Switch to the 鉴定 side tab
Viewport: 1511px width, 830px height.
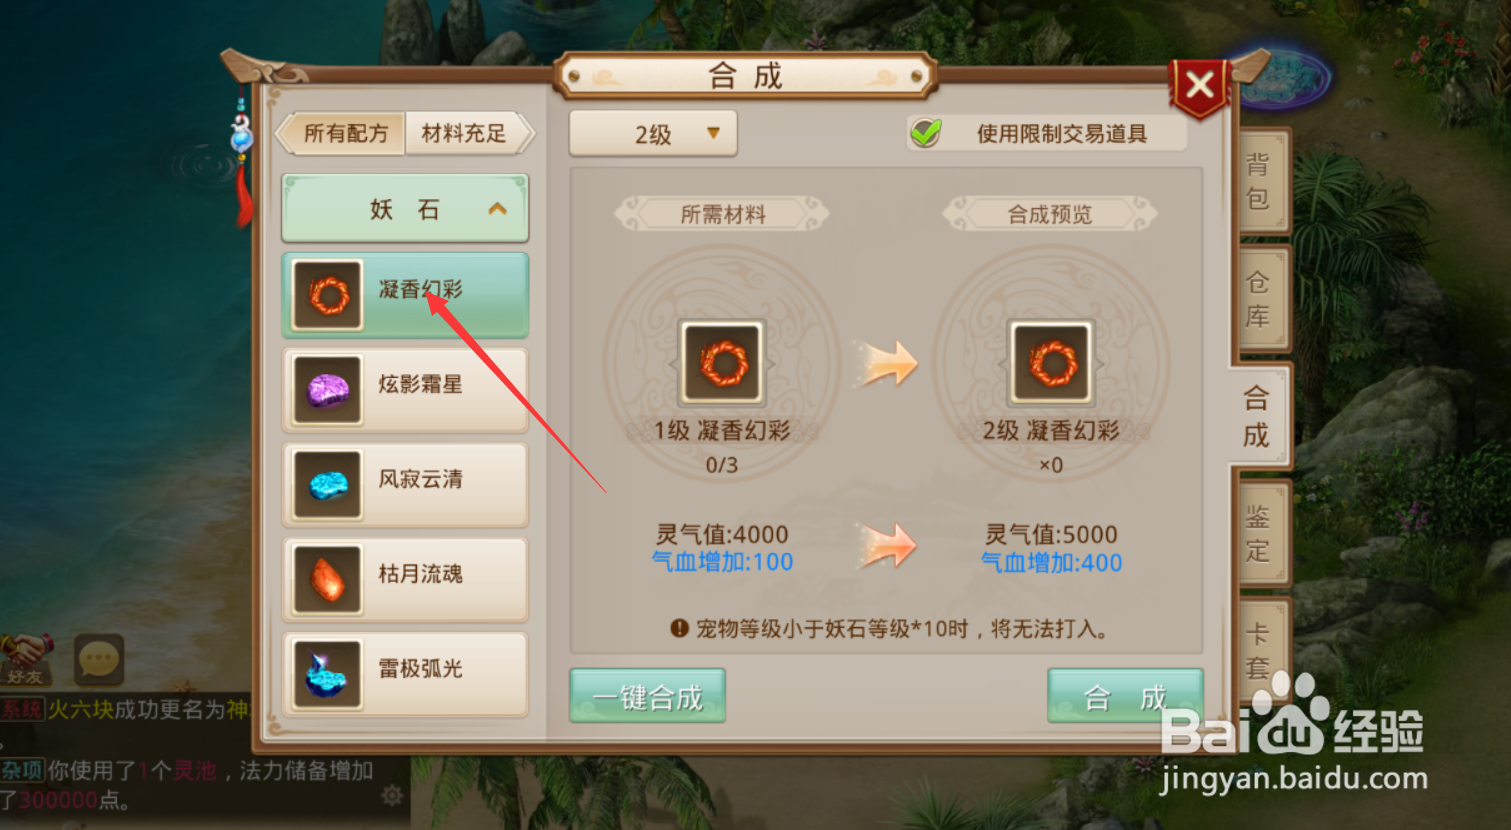point(1259,533)
